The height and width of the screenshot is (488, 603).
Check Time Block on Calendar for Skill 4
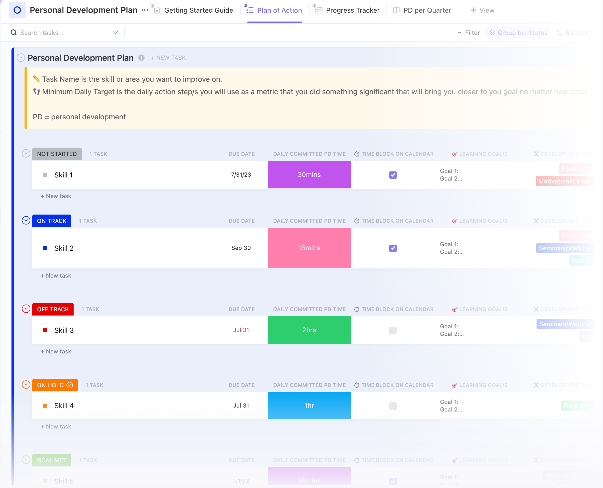point(393,406)
